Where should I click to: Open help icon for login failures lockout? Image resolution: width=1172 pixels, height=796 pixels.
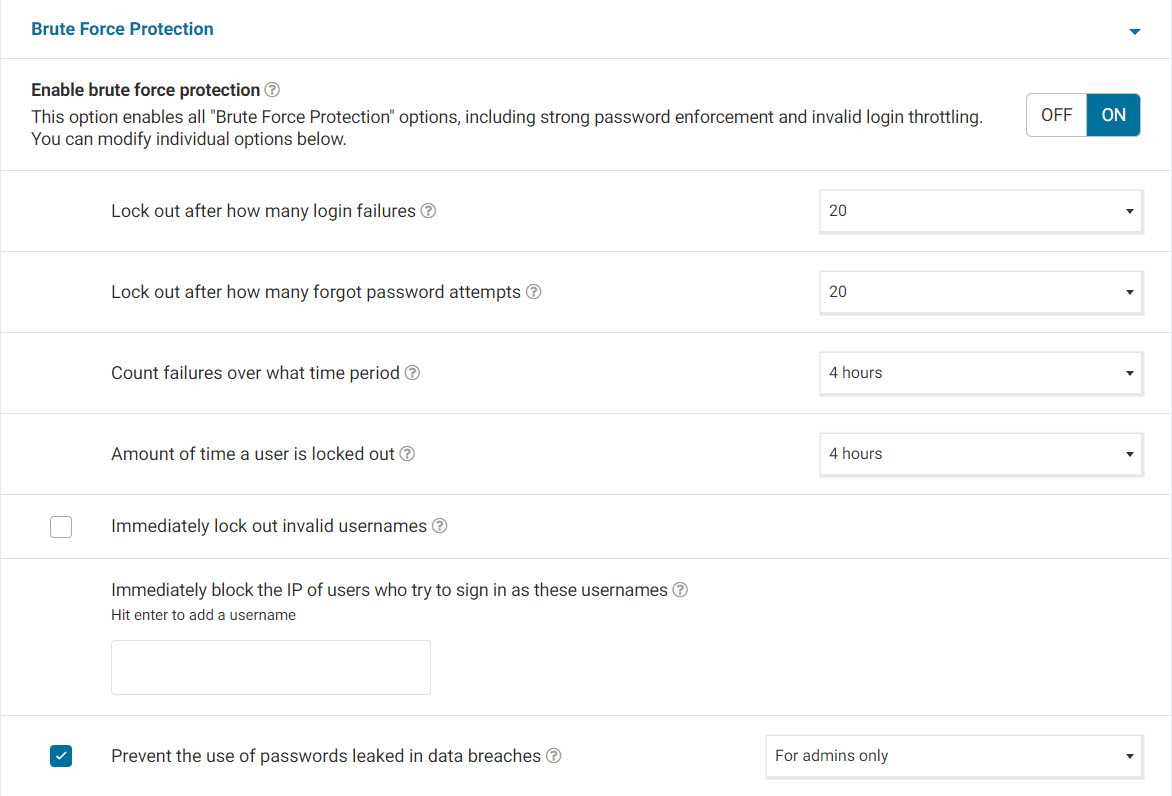pyautogui.click(x=428, y=211)
